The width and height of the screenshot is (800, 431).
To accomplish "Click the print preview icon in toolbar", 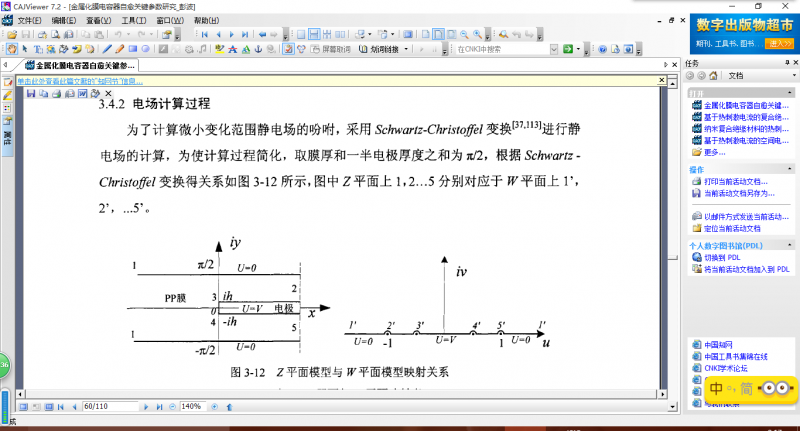I will [x=55, y=35].
